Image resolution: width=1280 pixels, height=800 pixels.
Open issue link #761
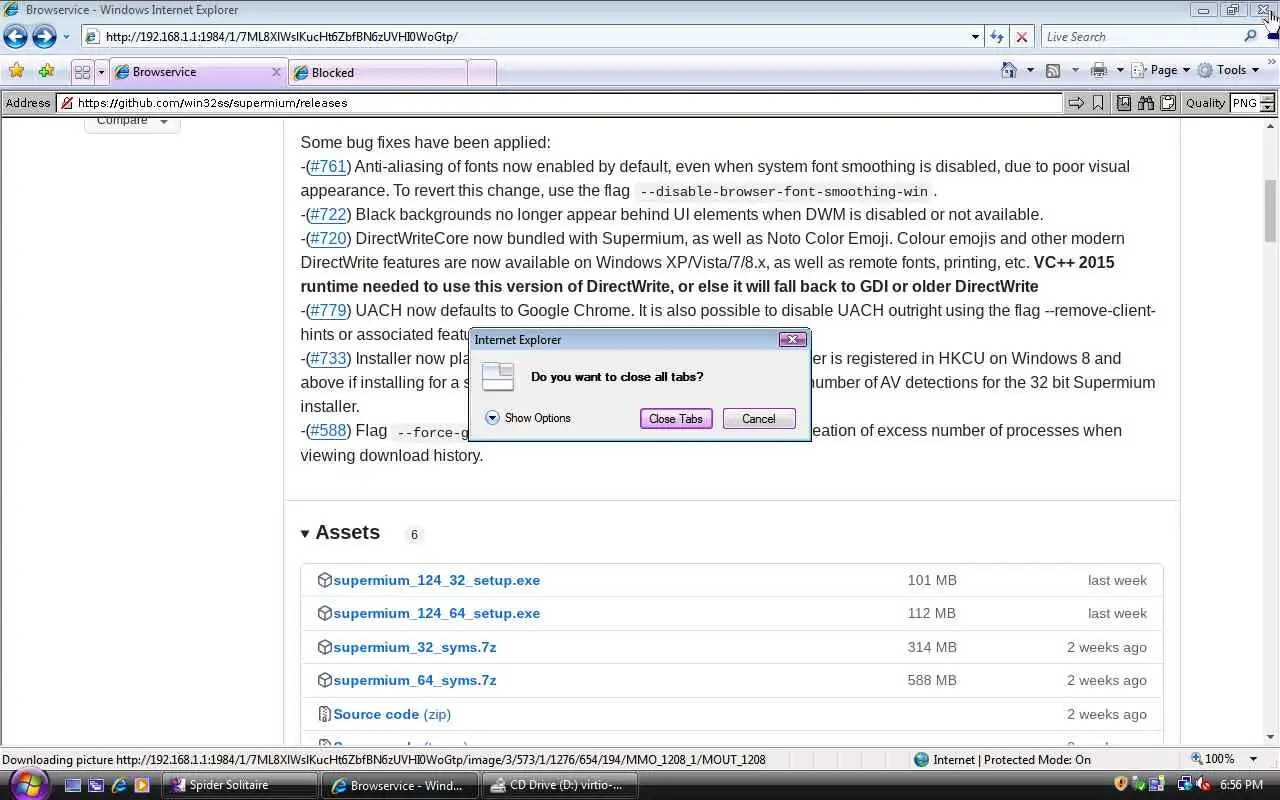coord(327,166)
